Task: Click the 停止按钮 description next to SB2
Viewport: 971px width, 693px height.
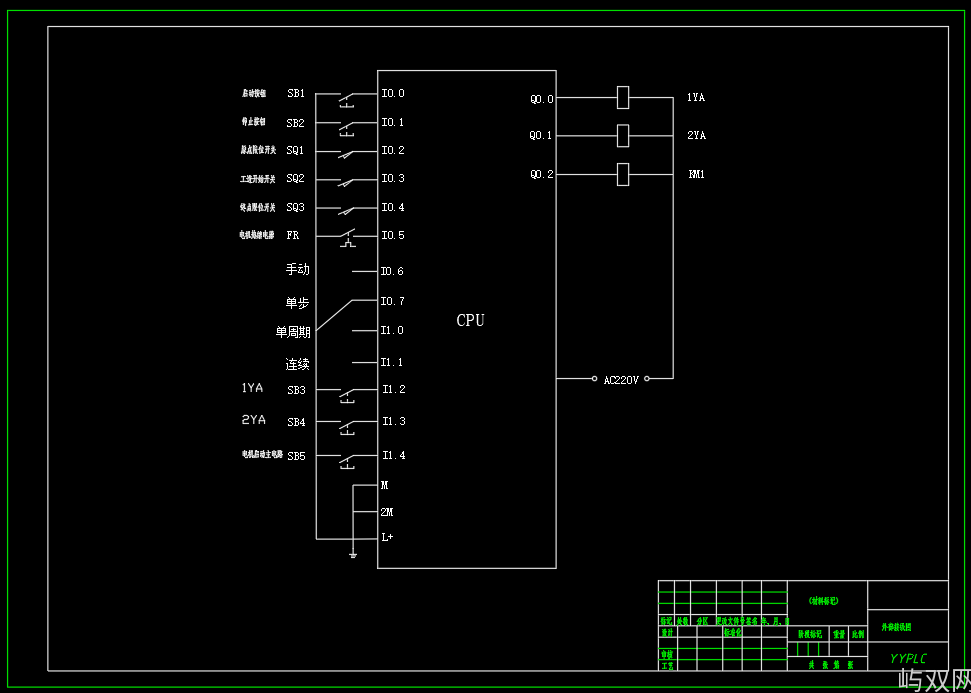Action: coord(254,122)
